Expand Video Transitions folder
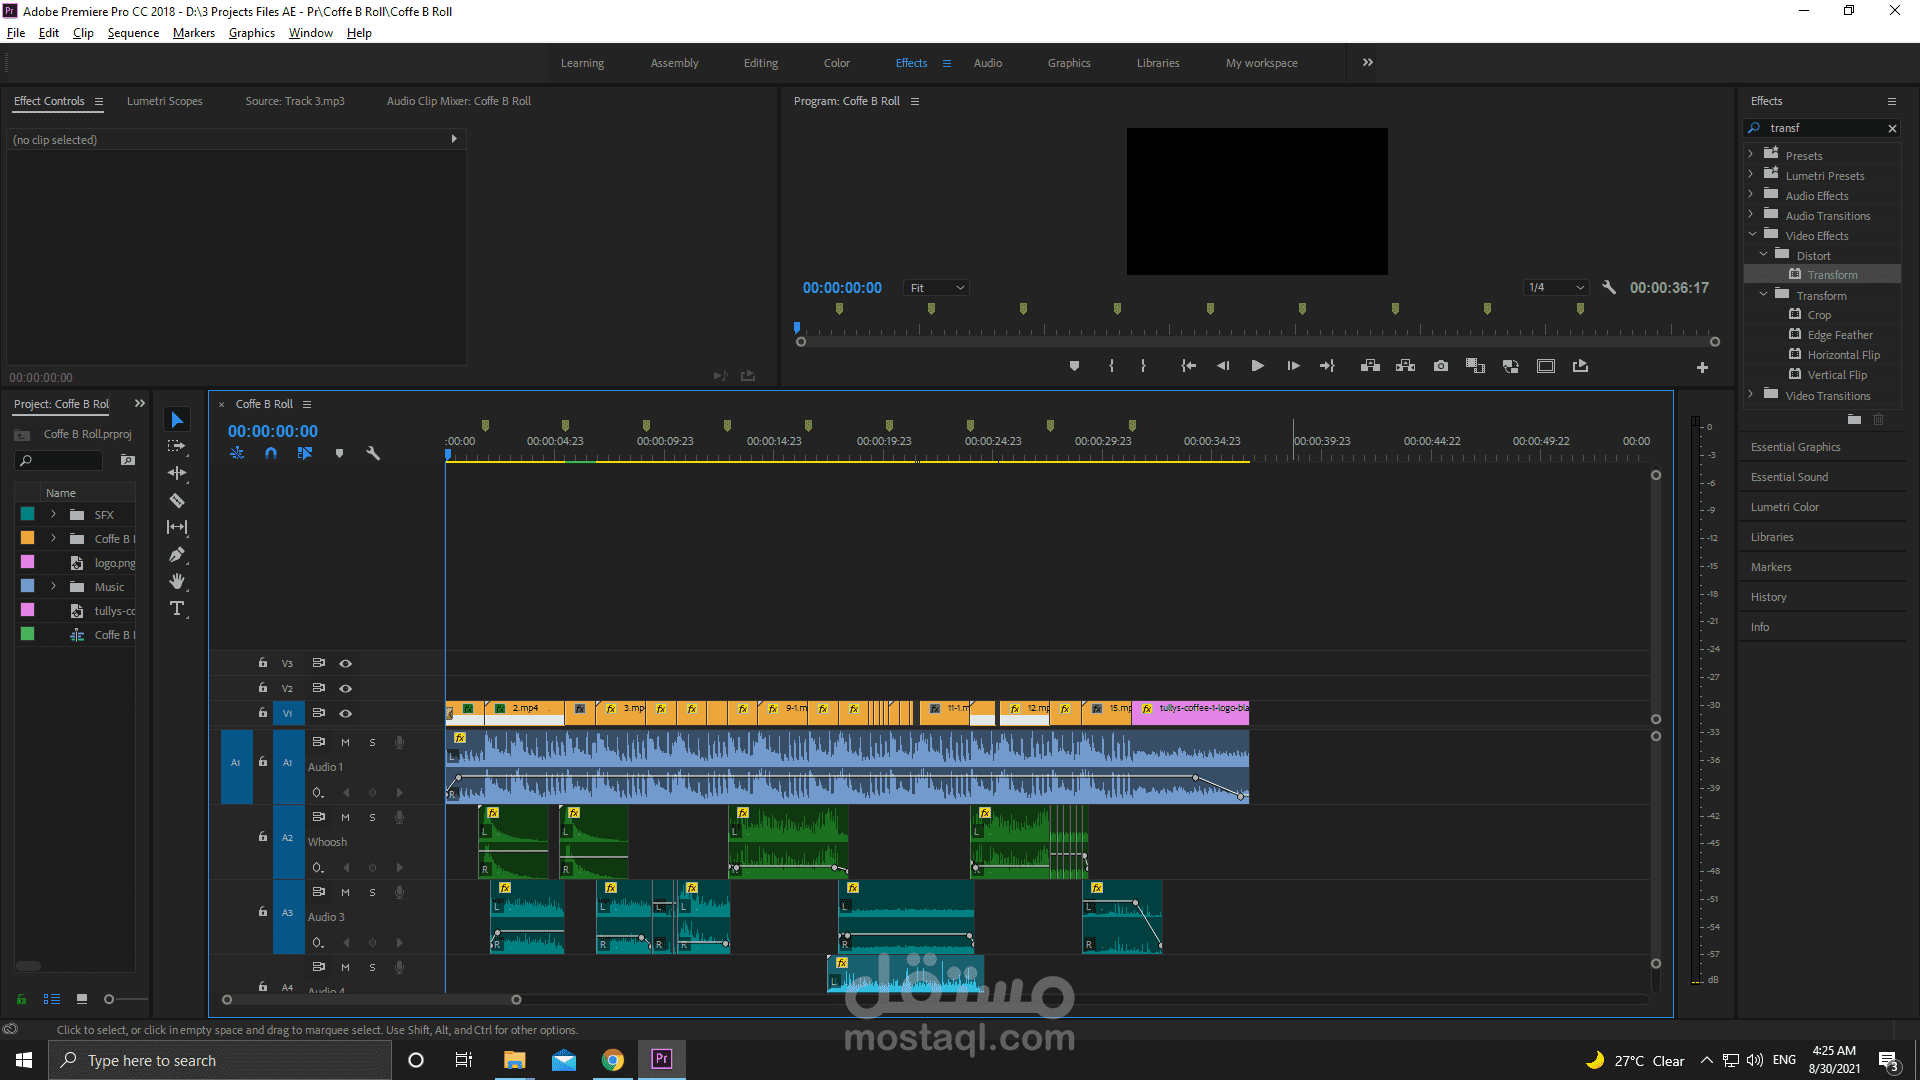The image size is (1920, 1080). (x=1750, y=394)
